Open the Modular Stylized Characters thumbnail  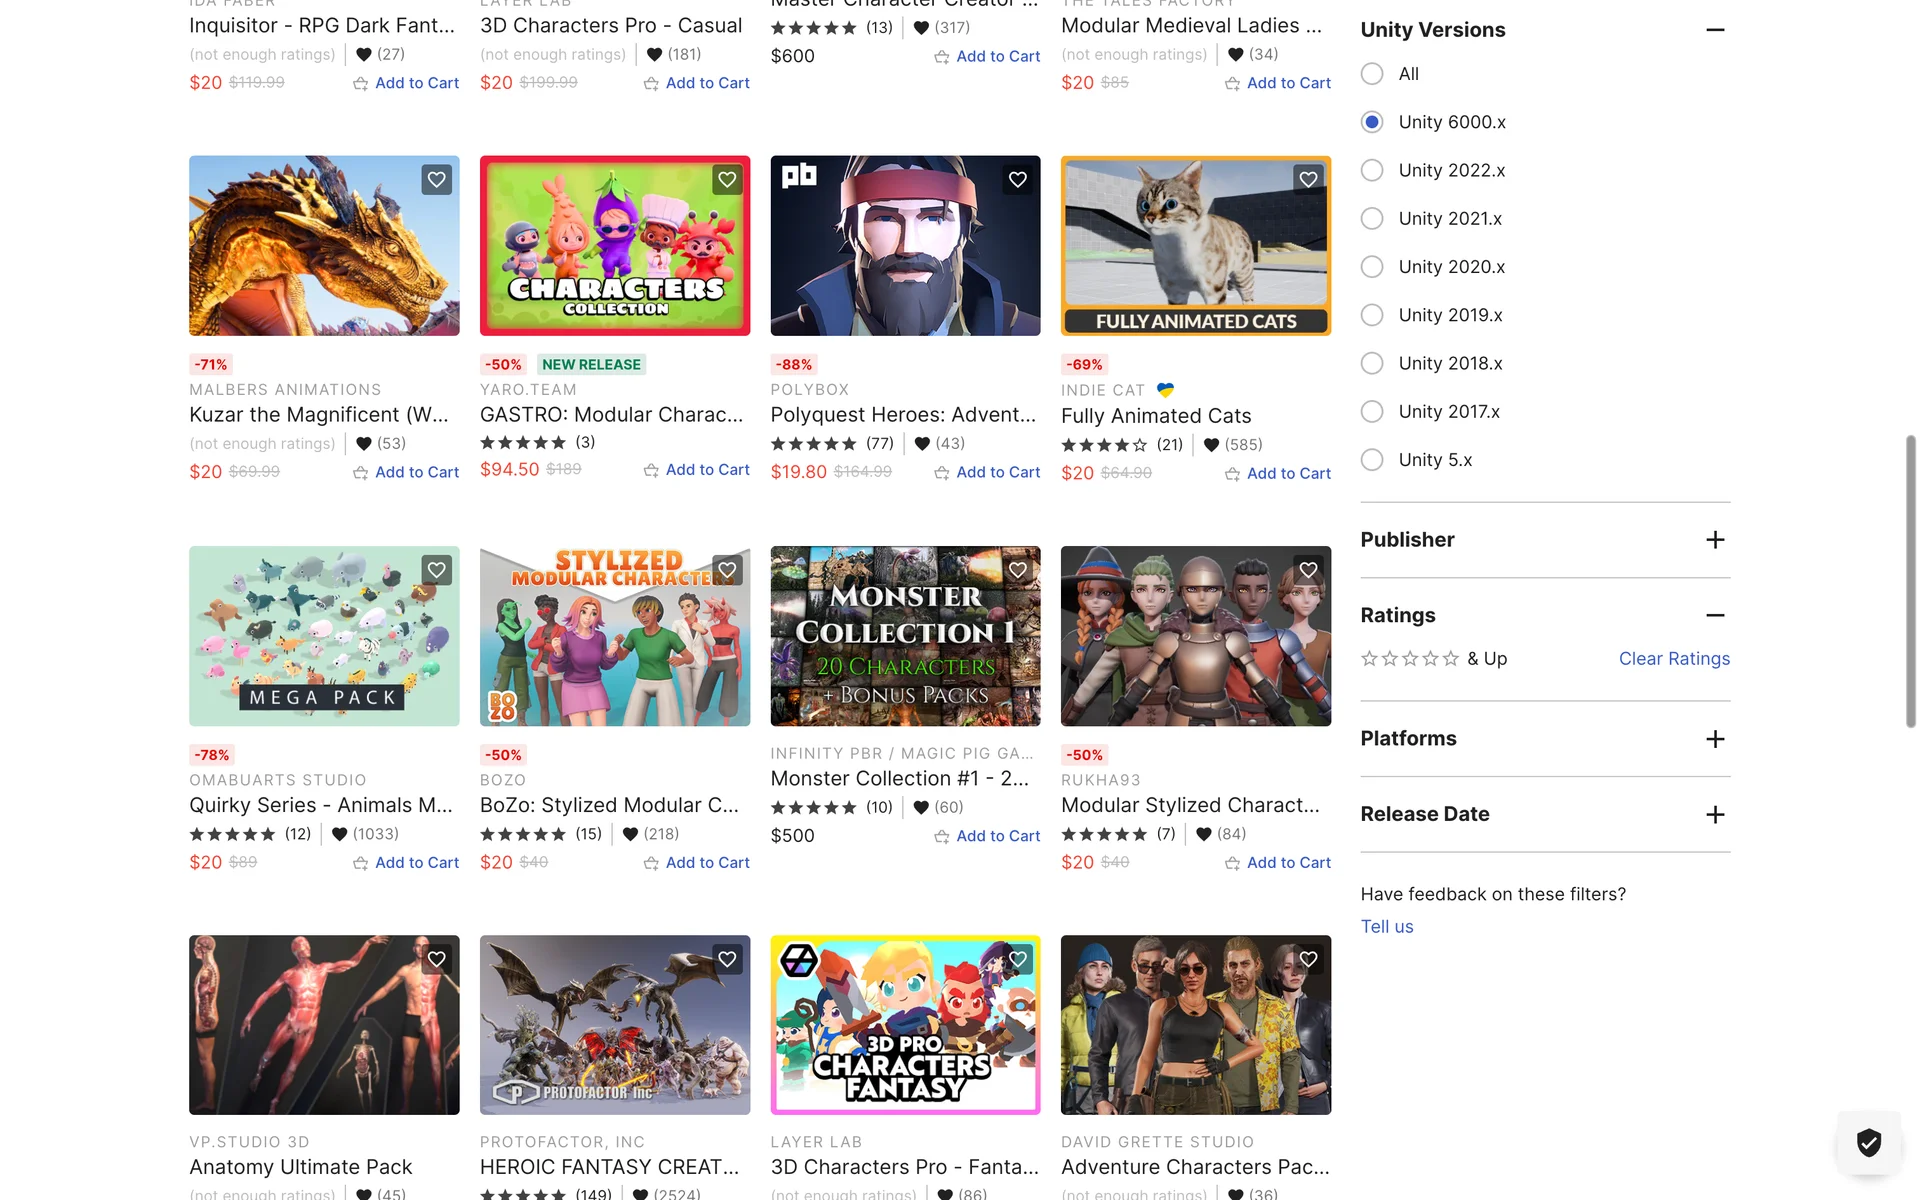click(x=1195, y=636)
